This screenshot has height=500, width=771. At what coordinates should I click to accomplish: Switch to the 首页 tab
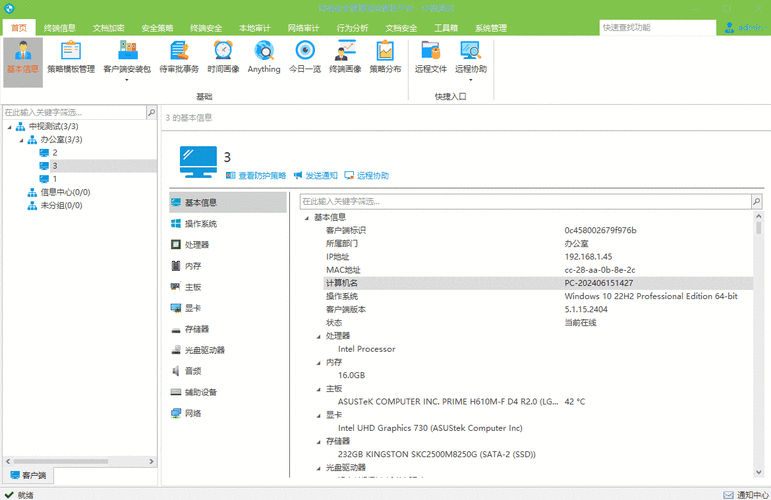coord(19,28)
